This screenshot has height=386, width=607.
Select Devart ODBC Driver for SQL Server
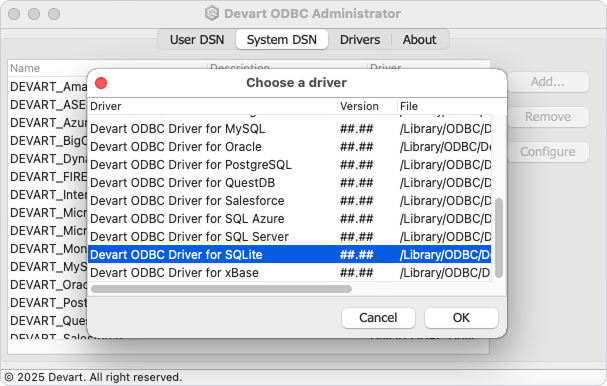click(x=289, y=237)
